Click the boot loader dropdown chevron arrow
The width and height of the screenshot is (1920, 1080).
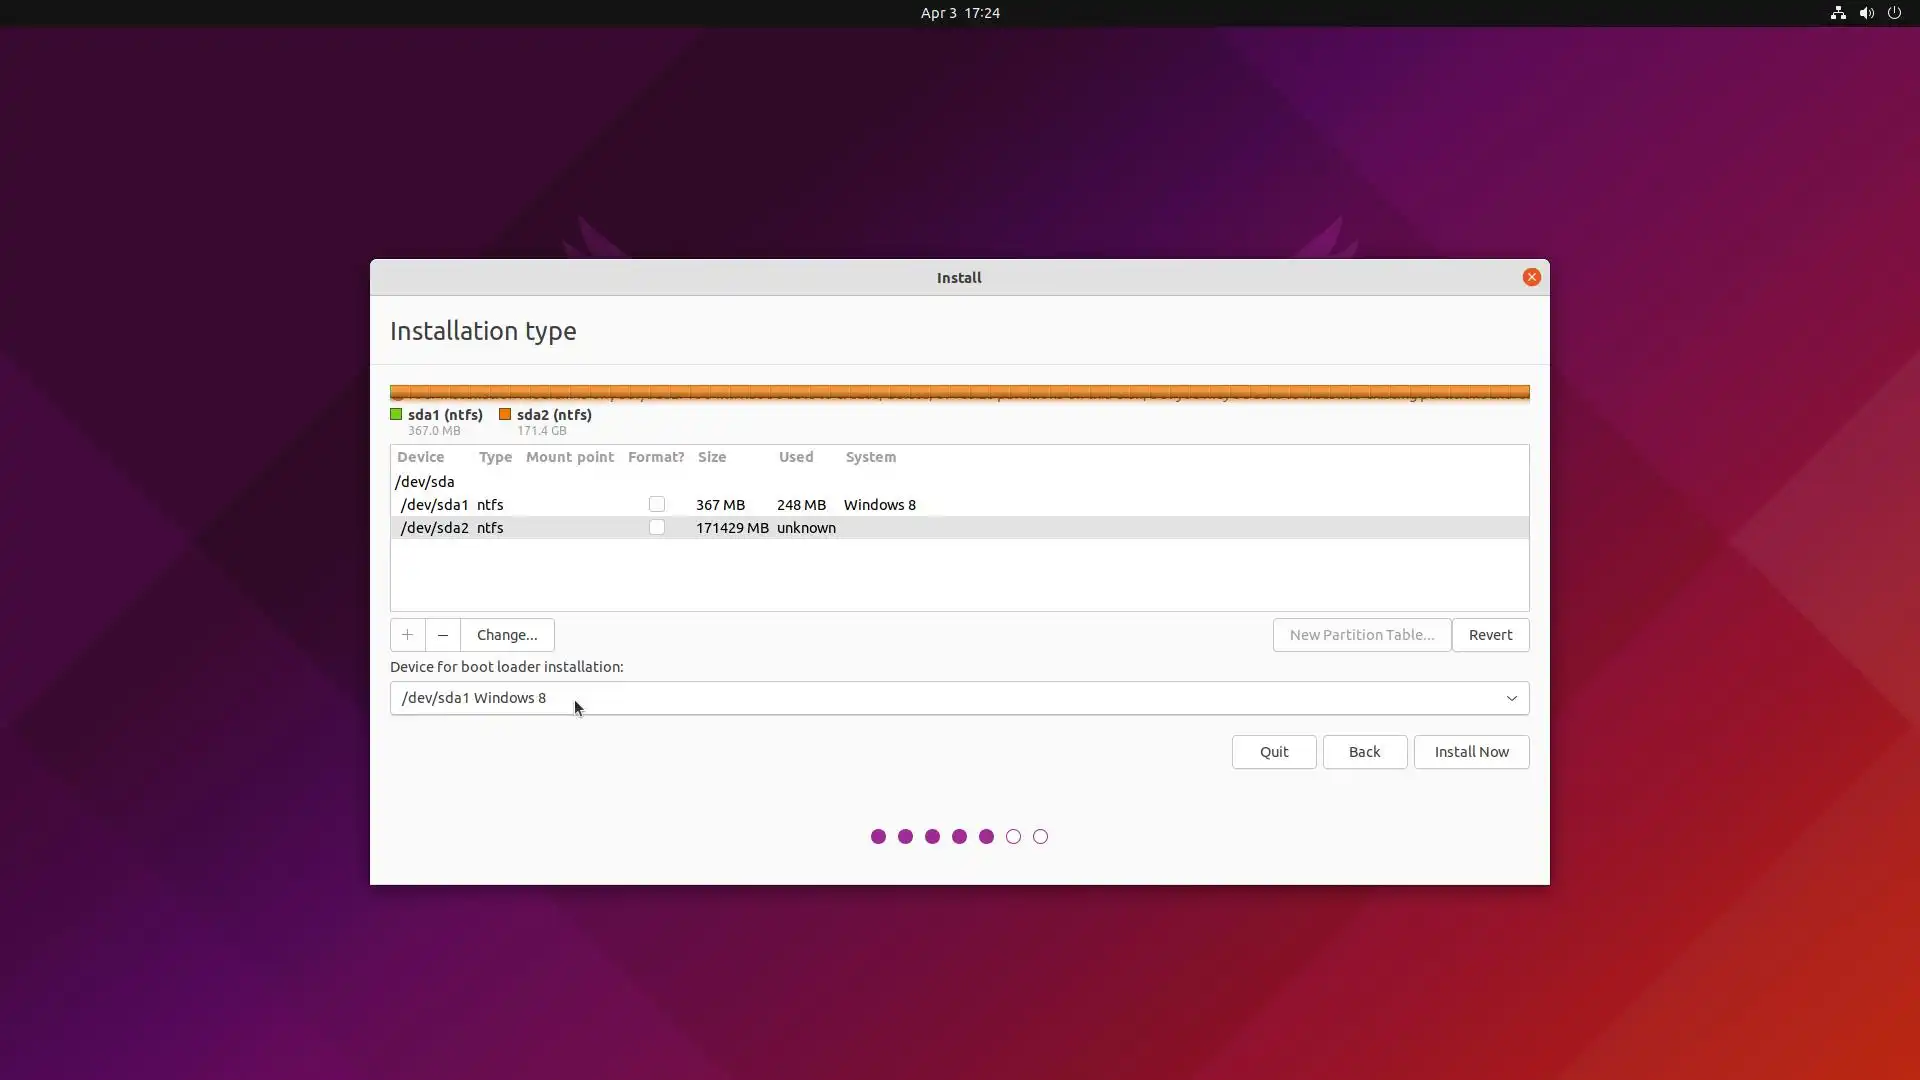click(1511, 698)
